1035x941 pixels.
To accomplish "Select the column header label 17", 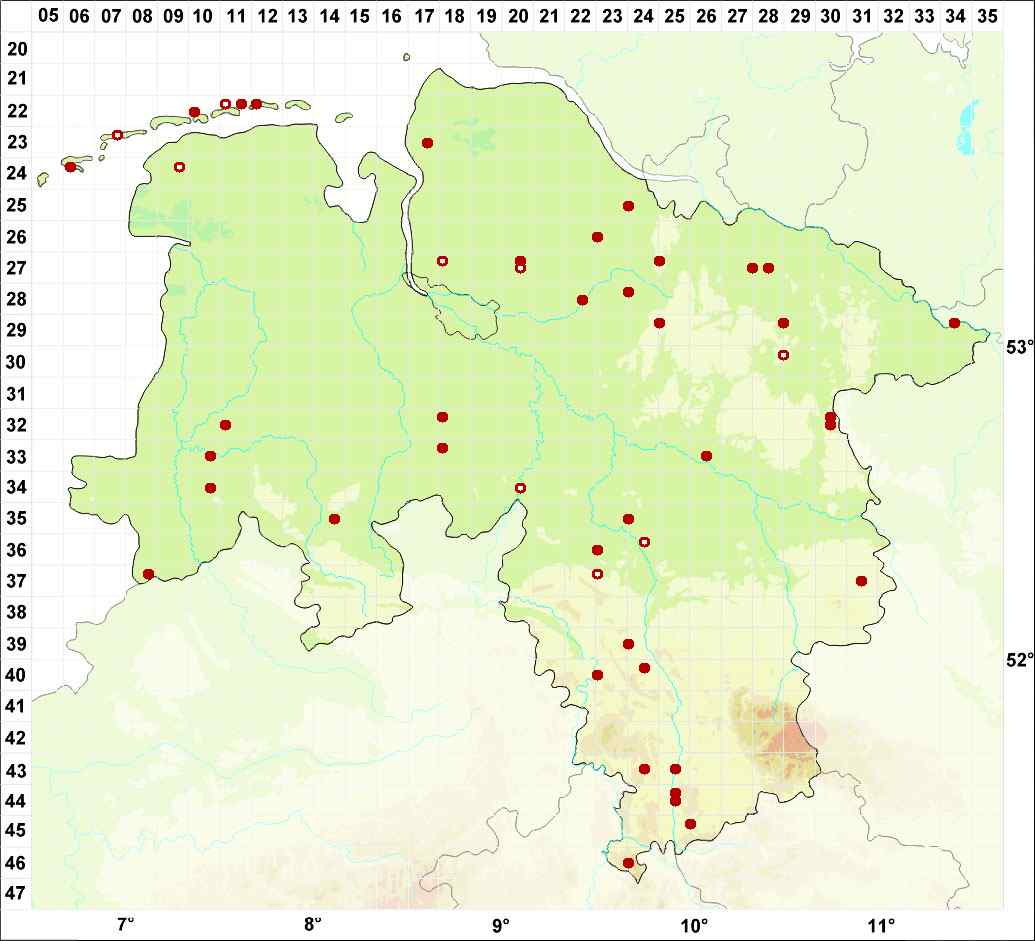I will coord(424,16).
